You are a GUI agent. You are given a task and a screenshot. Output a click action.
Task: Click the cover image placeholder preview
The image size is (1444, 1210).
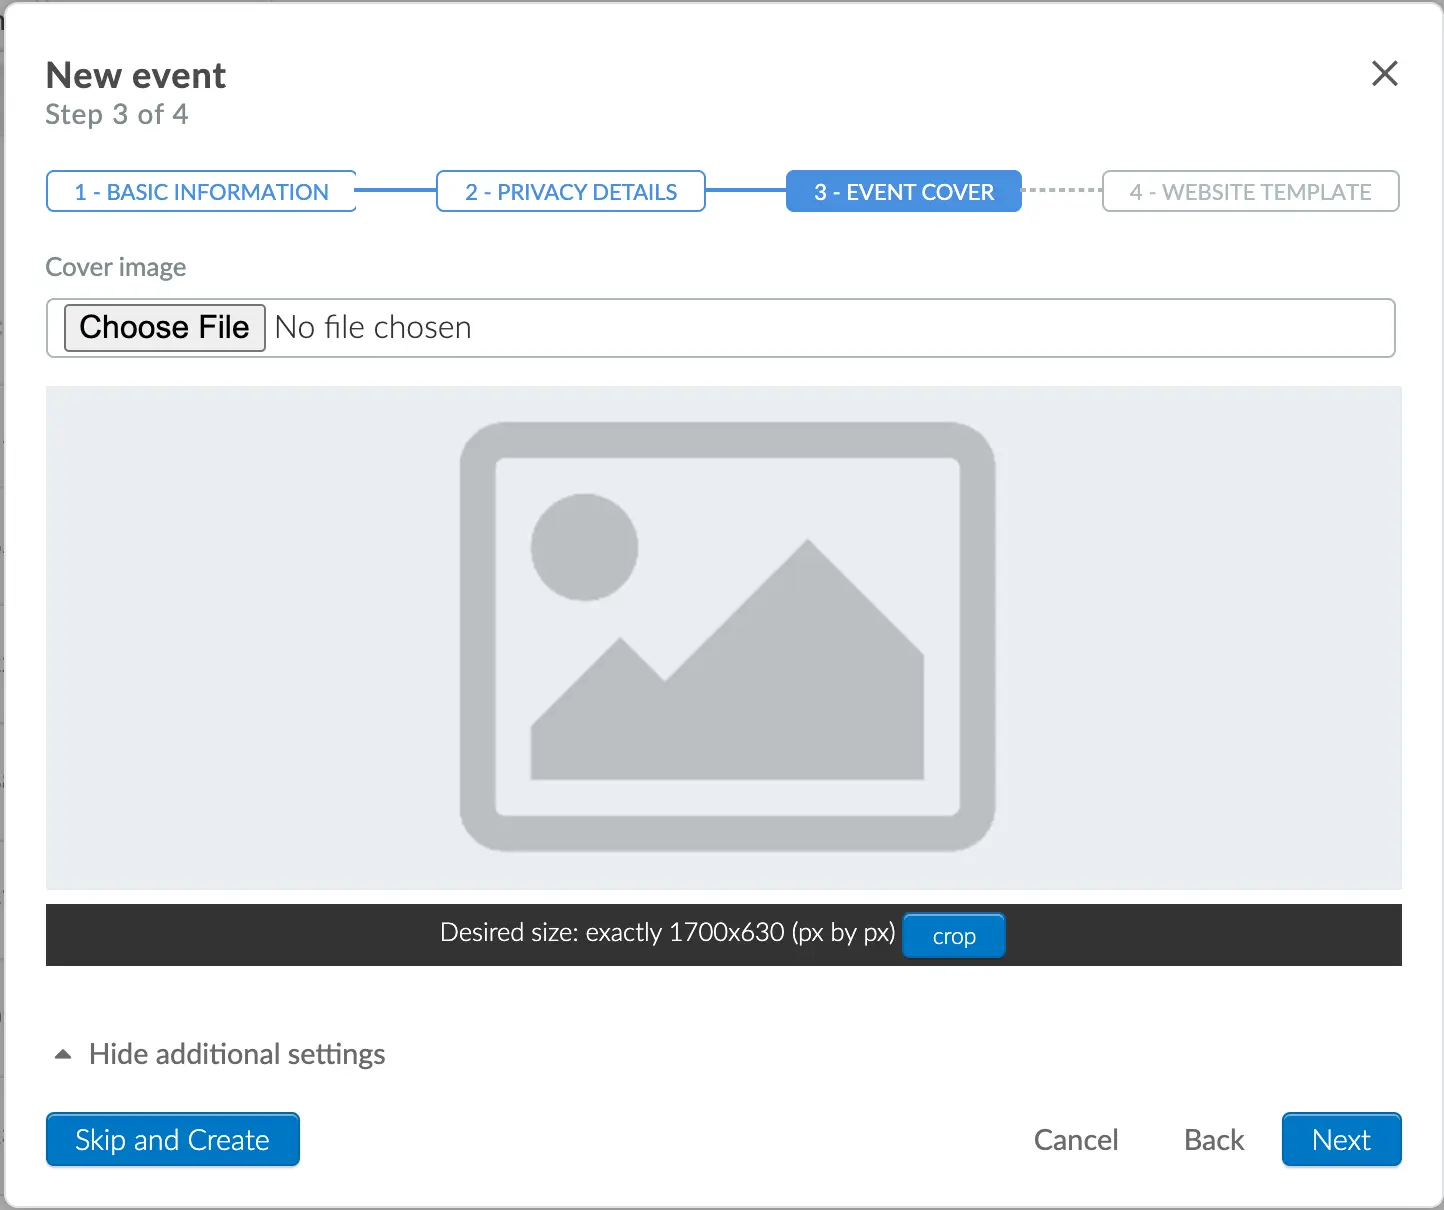click(724, 638)
